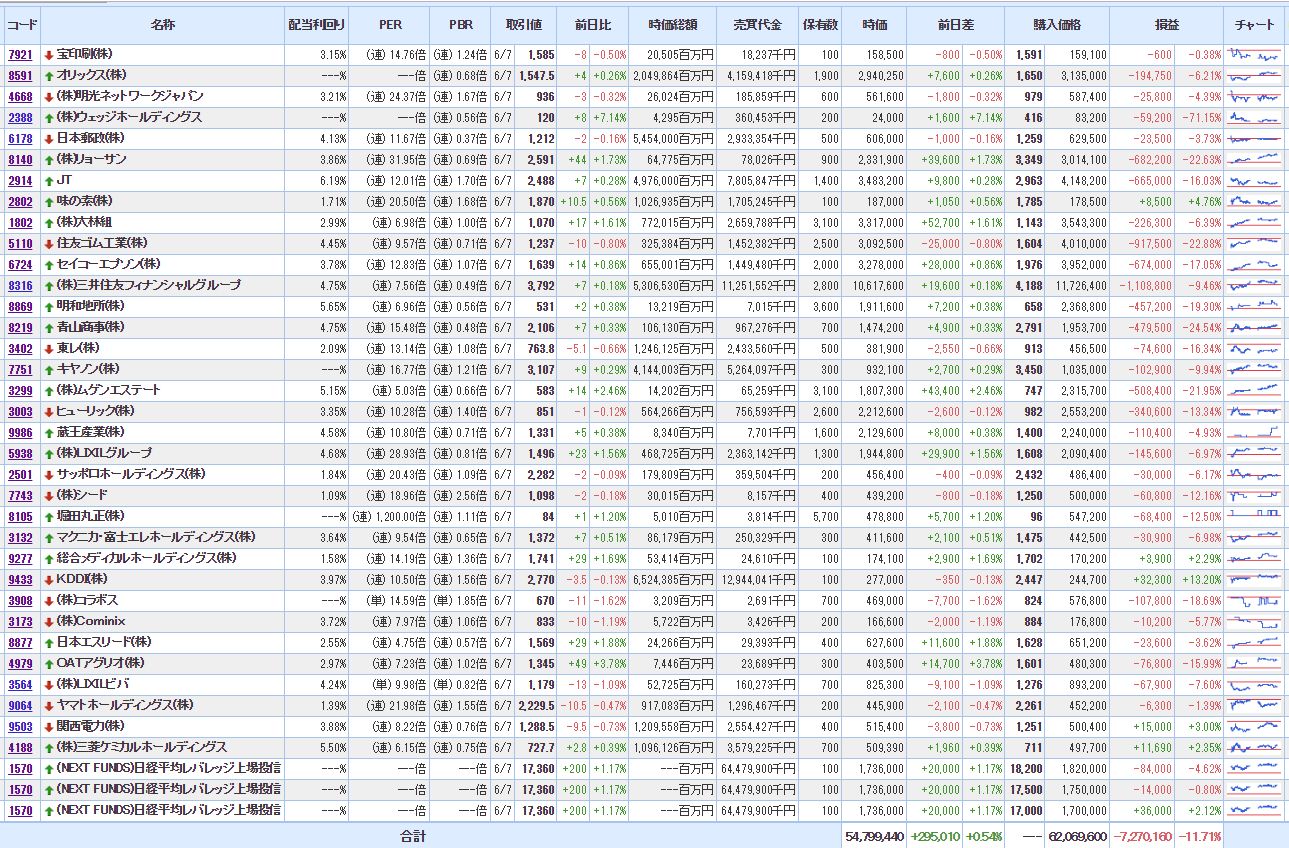This screenshot has width=1289, height=848.
Task: Click the 損益 column header
Action: tap(1166, 25)
